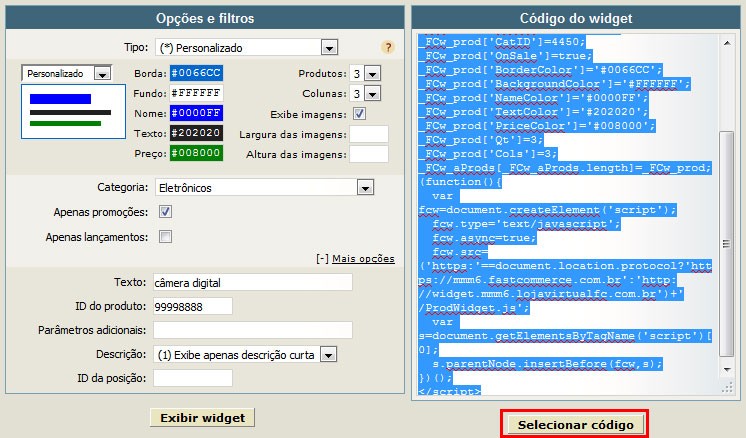This screenshot has height=438, width=746.
Task: Uncheck the Apenas promoções checkbox
Action: point(165,212)
